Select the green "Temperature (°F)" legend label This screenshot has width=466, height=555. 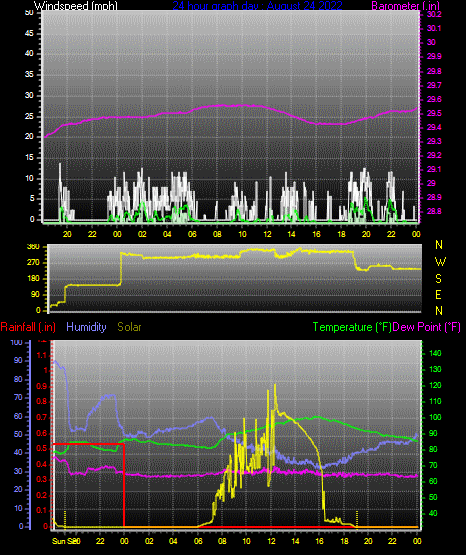click(352, 327)
